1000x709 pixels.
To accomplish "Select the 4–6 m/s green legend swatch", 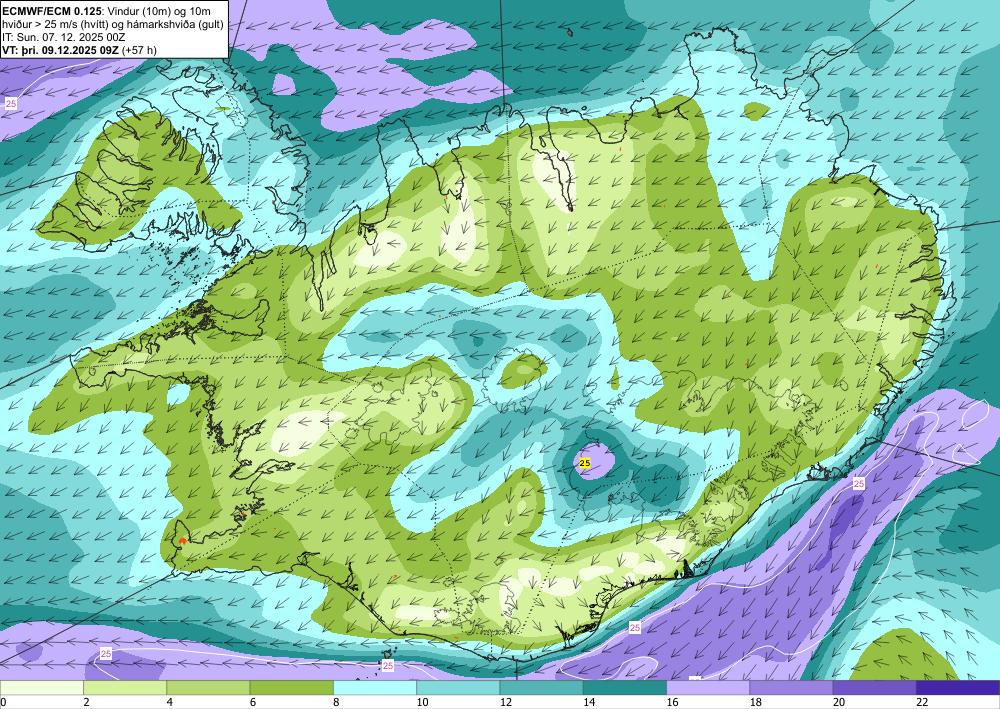I will (x=208, y=687).
